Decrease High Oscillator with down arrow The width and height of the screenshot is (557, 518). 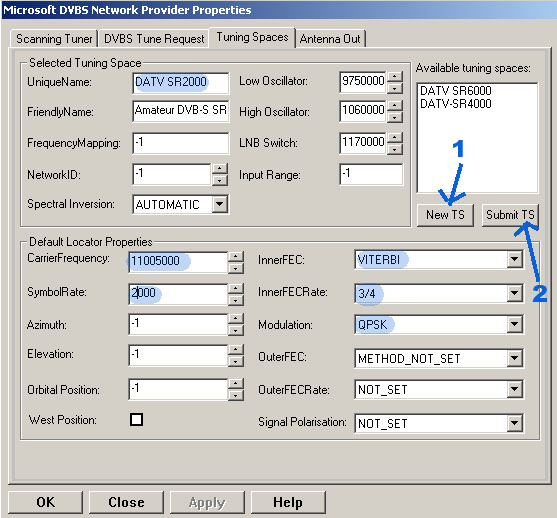click(x=395, y=117)
